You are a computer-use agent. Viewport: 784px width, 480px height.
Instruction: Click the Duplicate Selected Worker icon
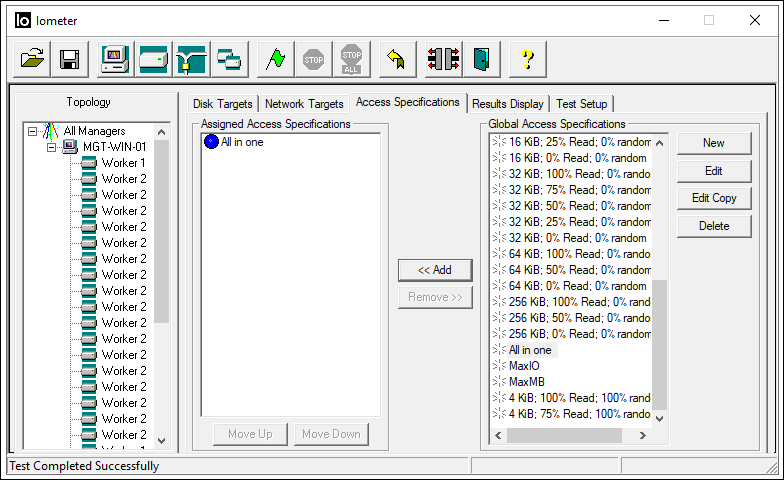coord(229,59)
